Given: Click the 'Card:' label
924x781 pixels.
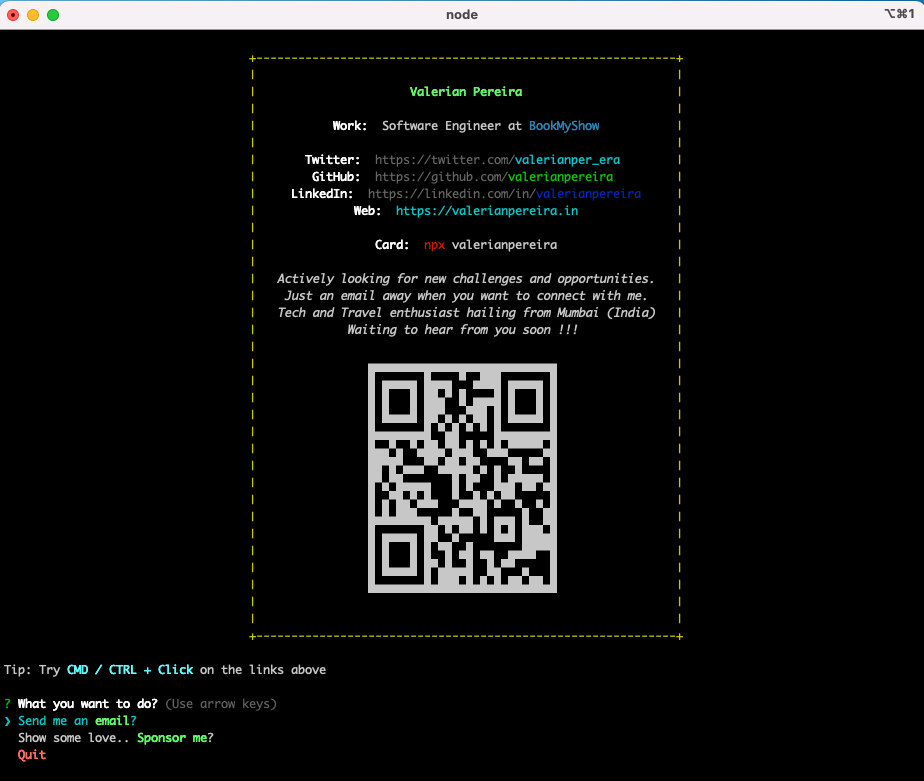Looking at the screenshot, I should [392, 245].
